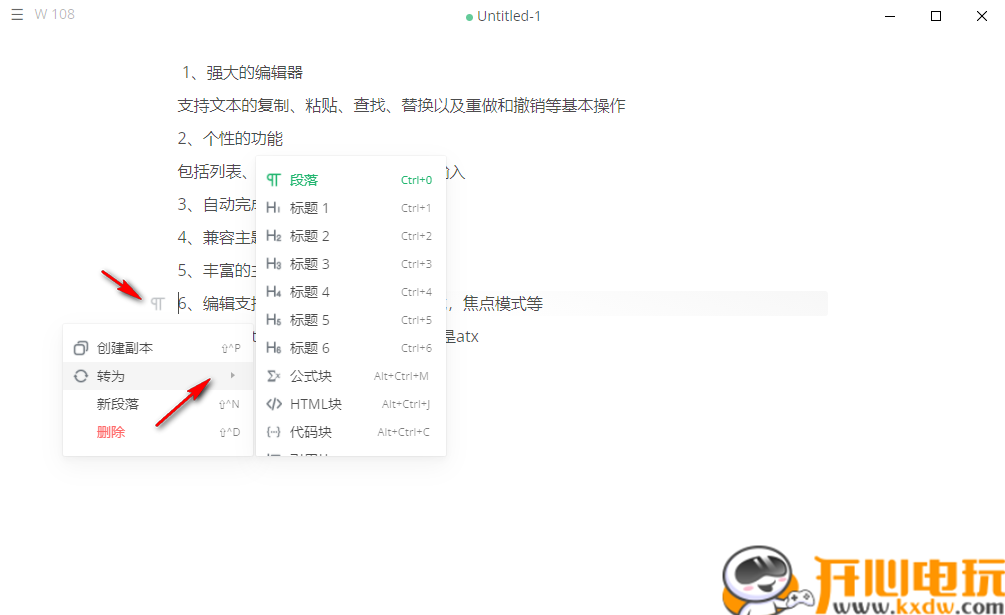Click the refresh icon next to 转为
This screenshot has width=1005, height=615.
click(80, 375)
